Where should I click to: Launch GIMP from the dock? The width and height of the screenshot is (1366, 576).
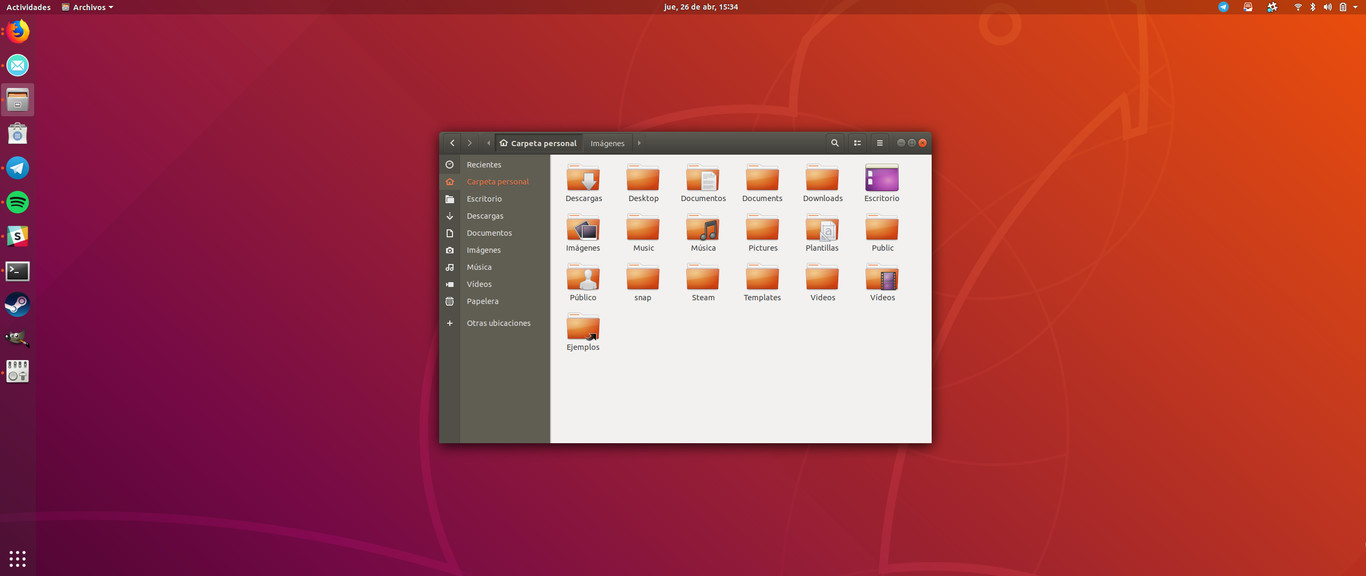pyautogui.click(x=17, y=338)
